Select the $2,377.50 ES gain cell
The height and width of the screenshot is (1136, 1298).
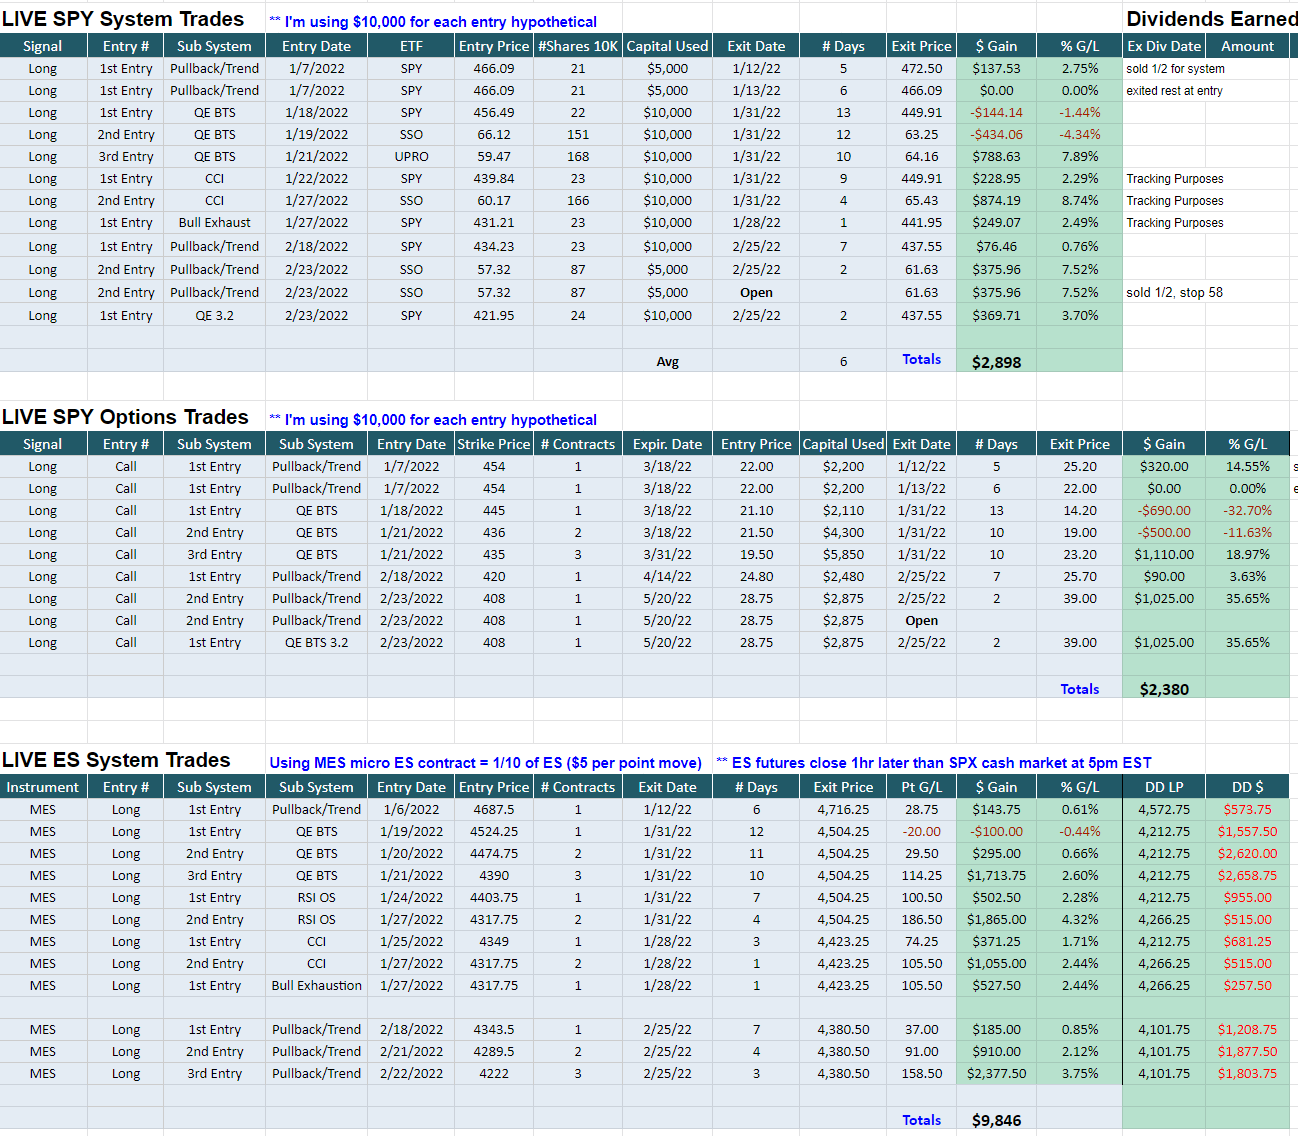click(996, 1074)
